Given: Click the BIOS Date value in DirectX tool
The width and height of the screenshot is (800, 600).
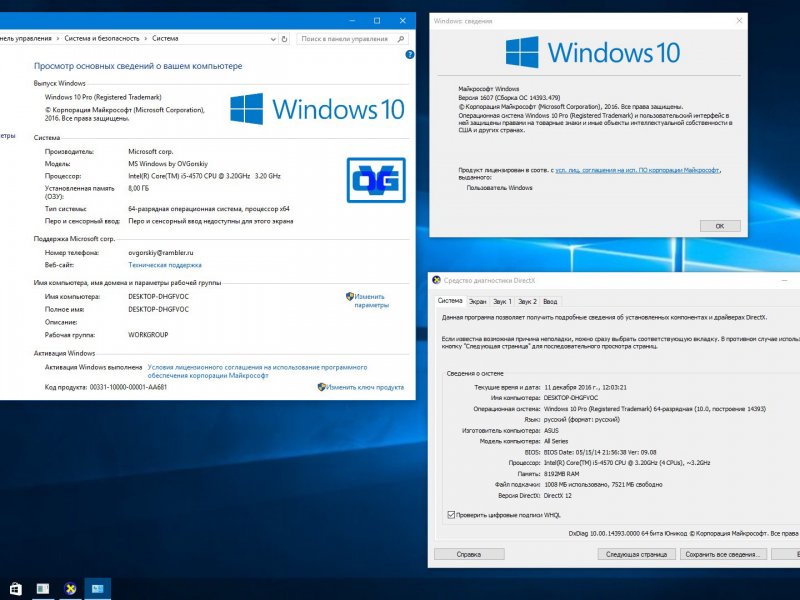Looking at the screenshot, I should coord(600,452).
